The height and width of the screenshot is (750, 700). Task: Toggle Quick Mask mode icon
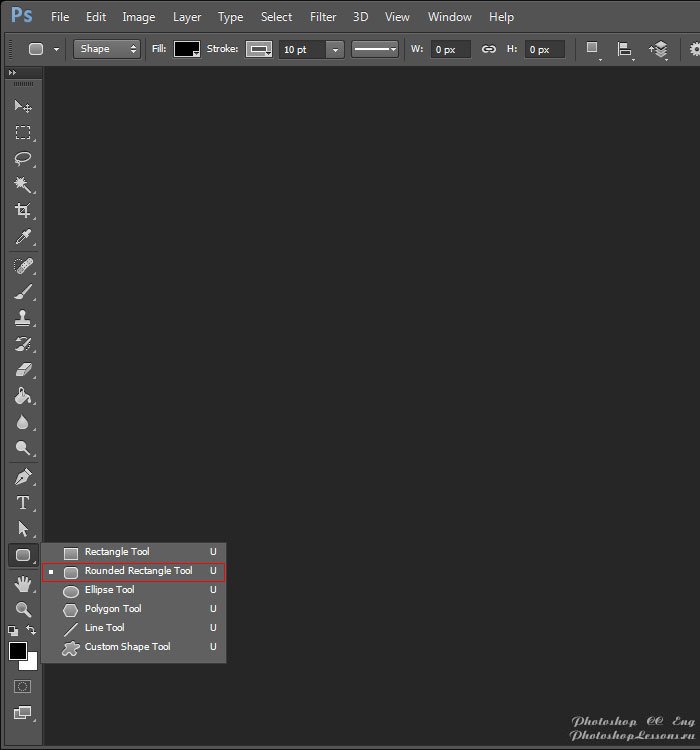click(22, 687)
